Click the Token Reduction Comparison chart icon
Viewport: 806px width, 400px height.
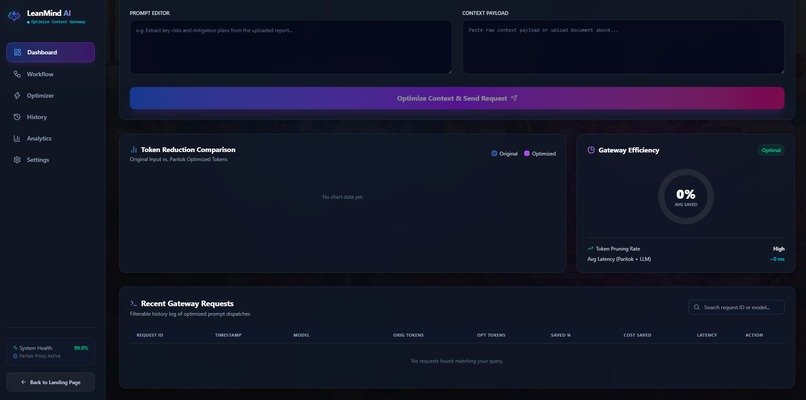[x=134, y=150]
